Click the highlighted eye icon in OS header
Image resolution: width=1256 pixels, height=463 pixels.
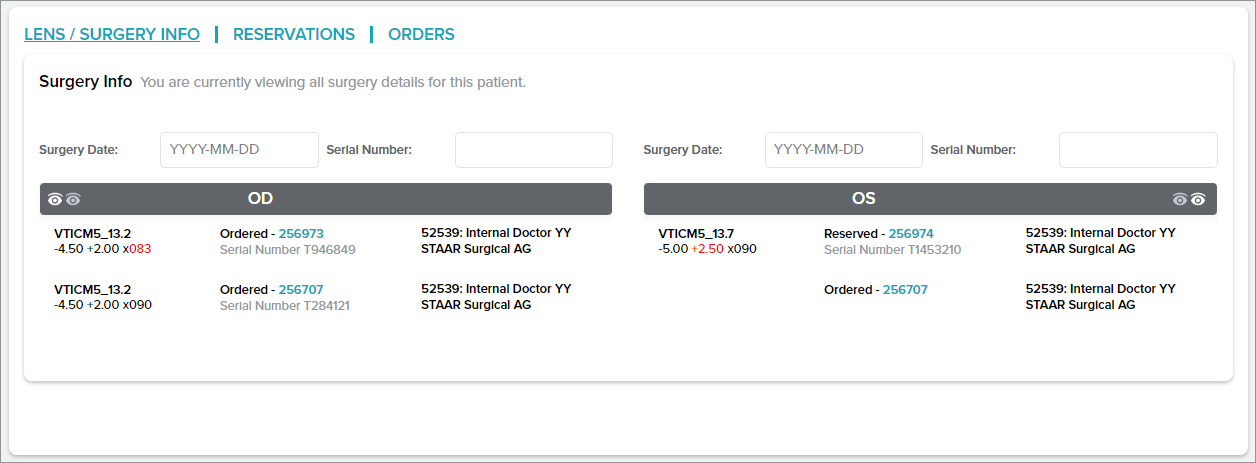pyautogui.click(x=1198, y=199)
